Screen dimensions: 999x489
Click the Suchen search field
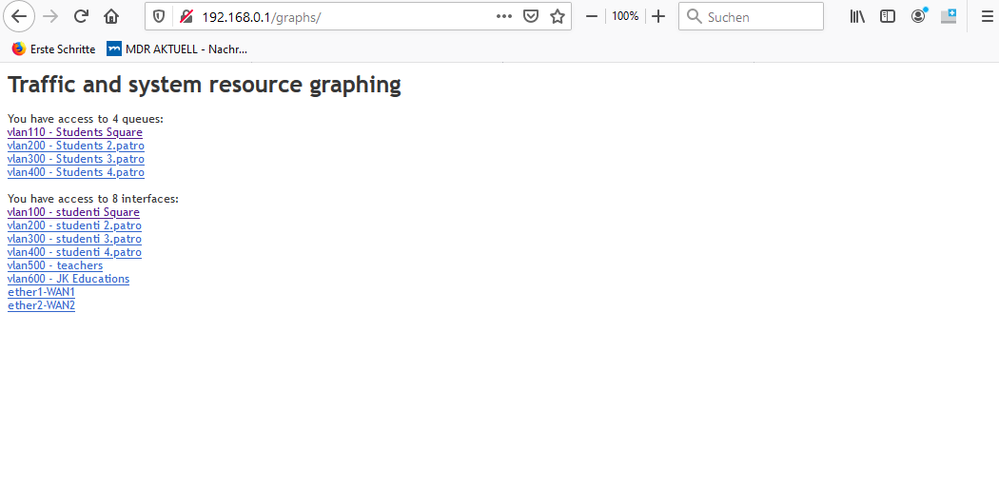[x=751, y=17]
